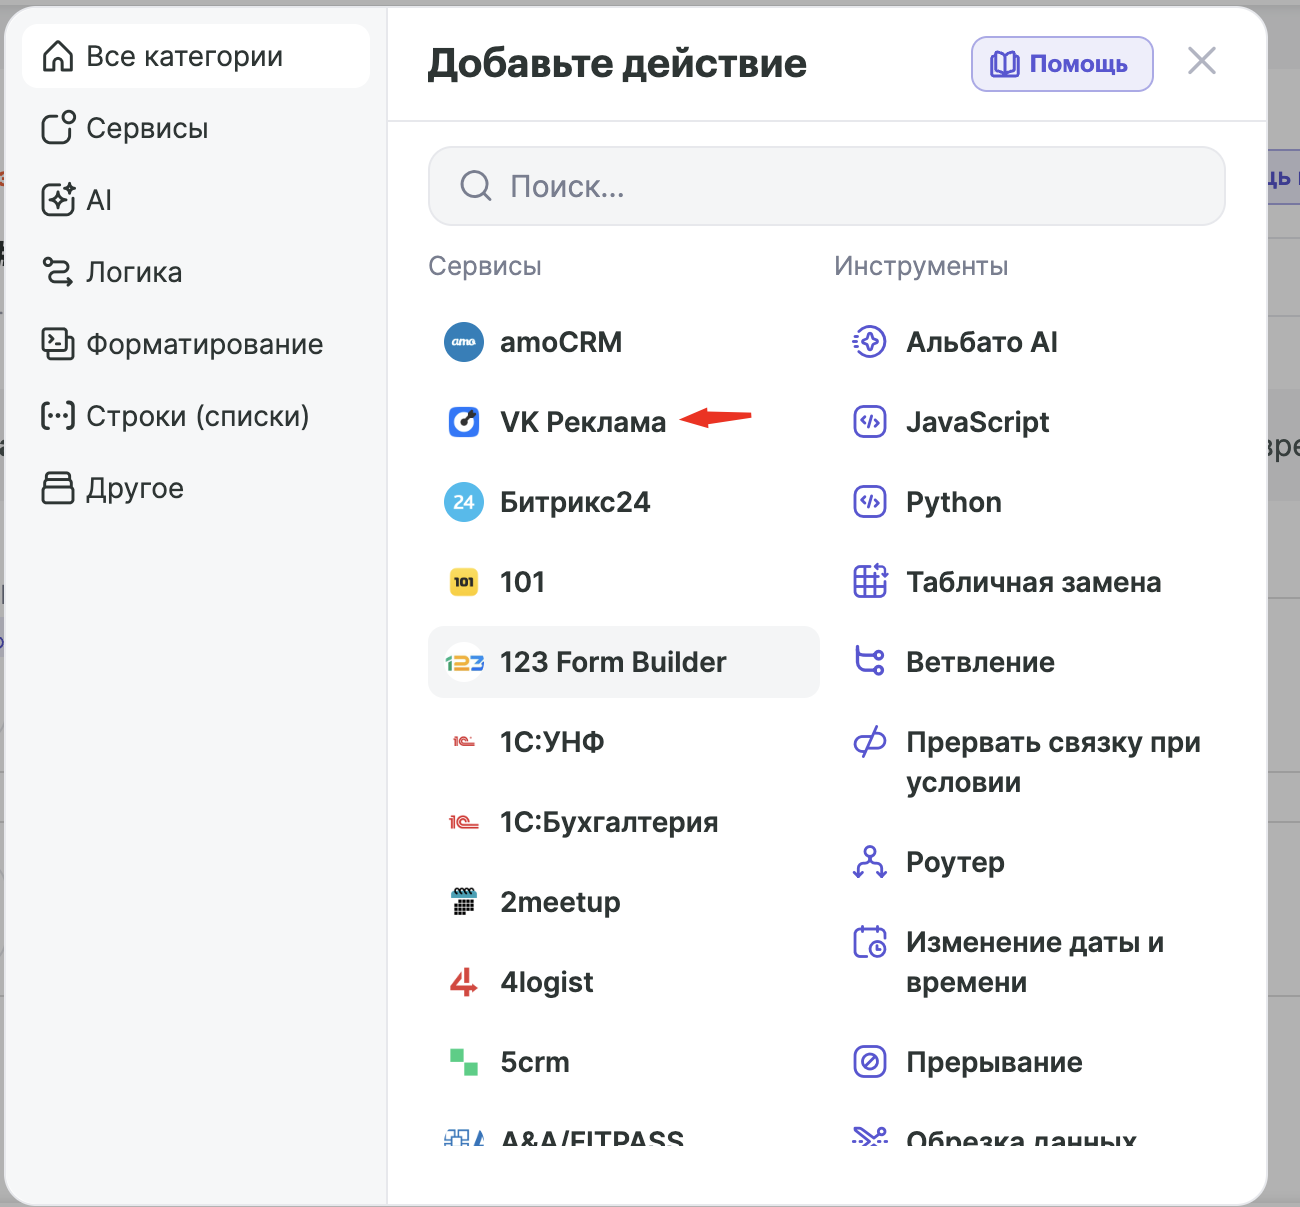The height and width of the screenshot is (1207, 1300).
Task: Click the Логика category icon
Action: tap(58, 271)
